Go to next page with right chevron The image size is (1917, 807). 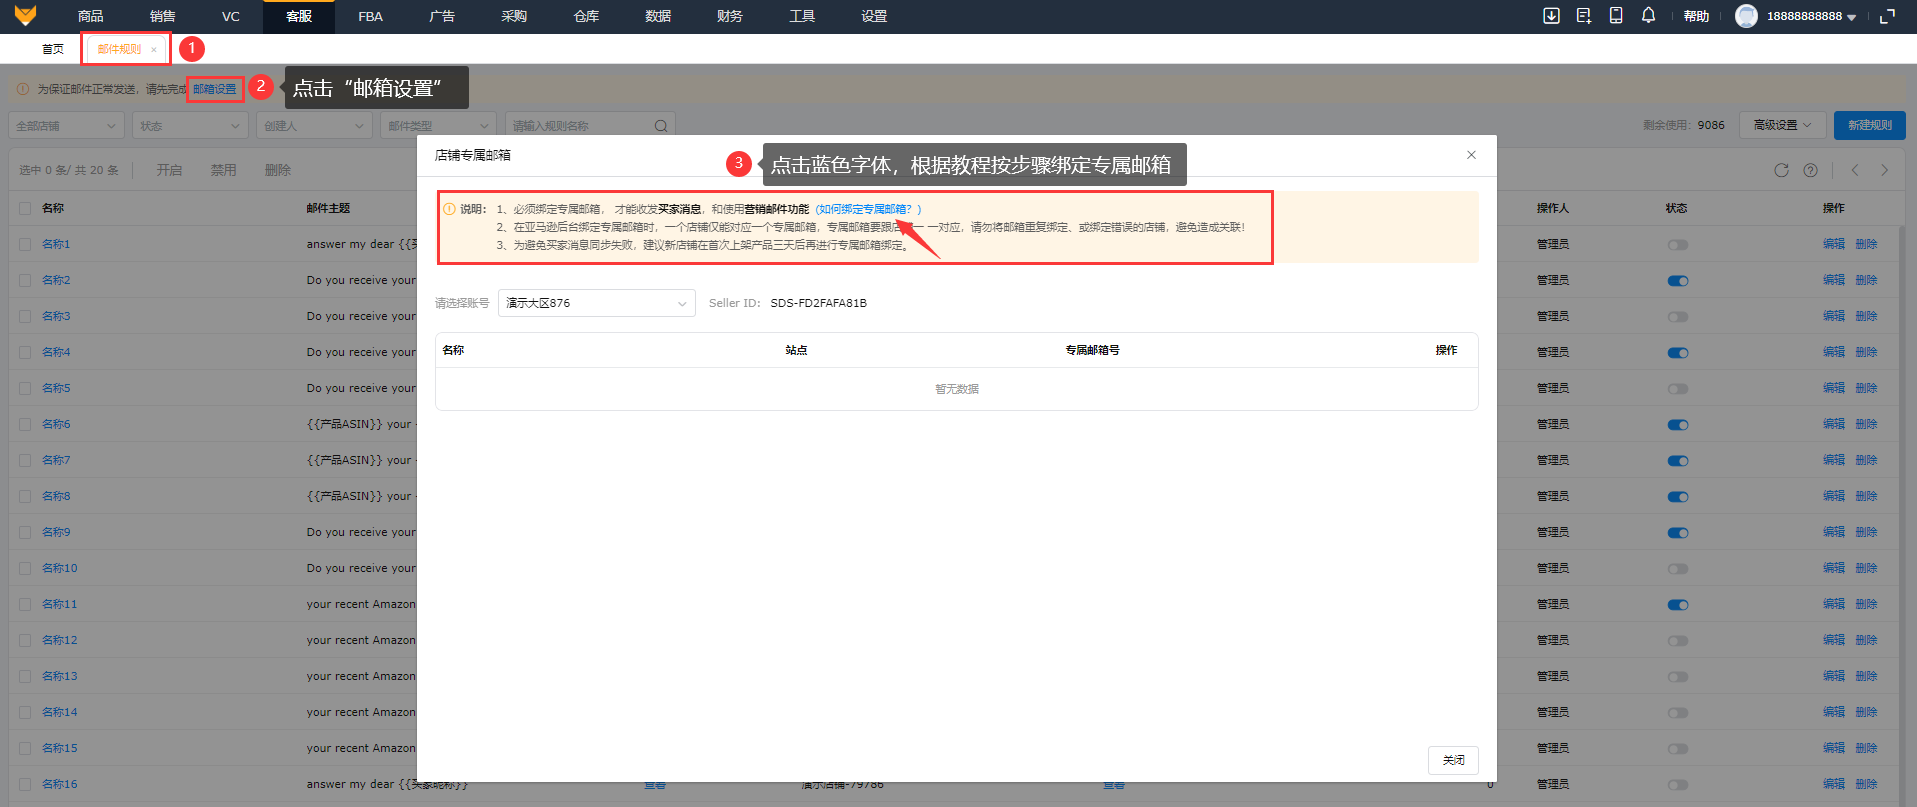coord(1885,170)
